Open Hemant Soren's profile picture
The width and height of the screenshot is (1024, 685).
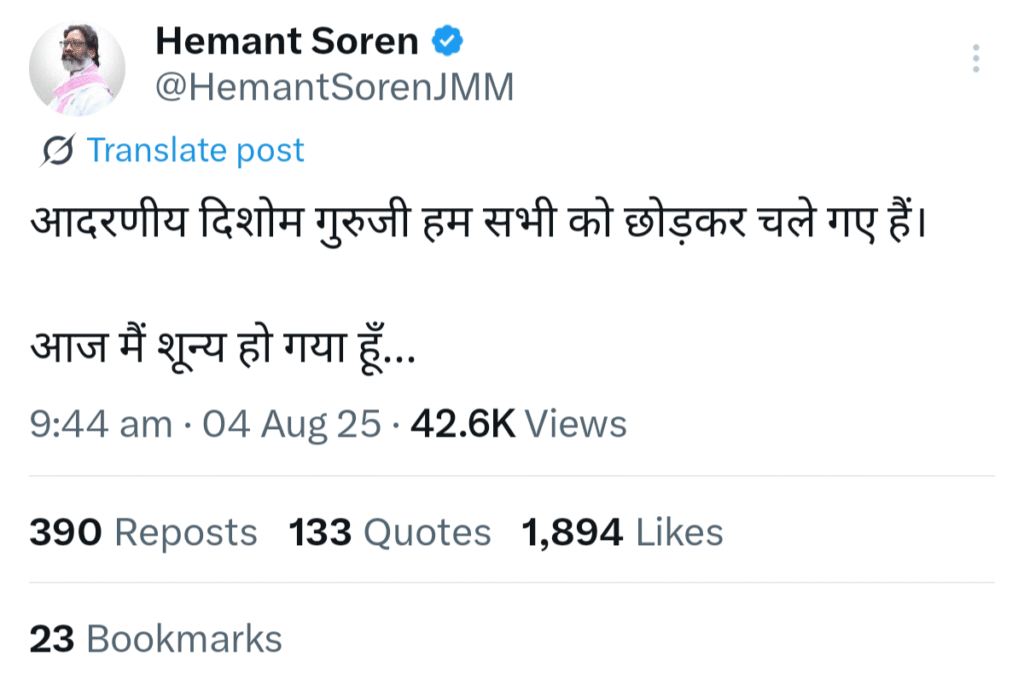click(77, 68)
